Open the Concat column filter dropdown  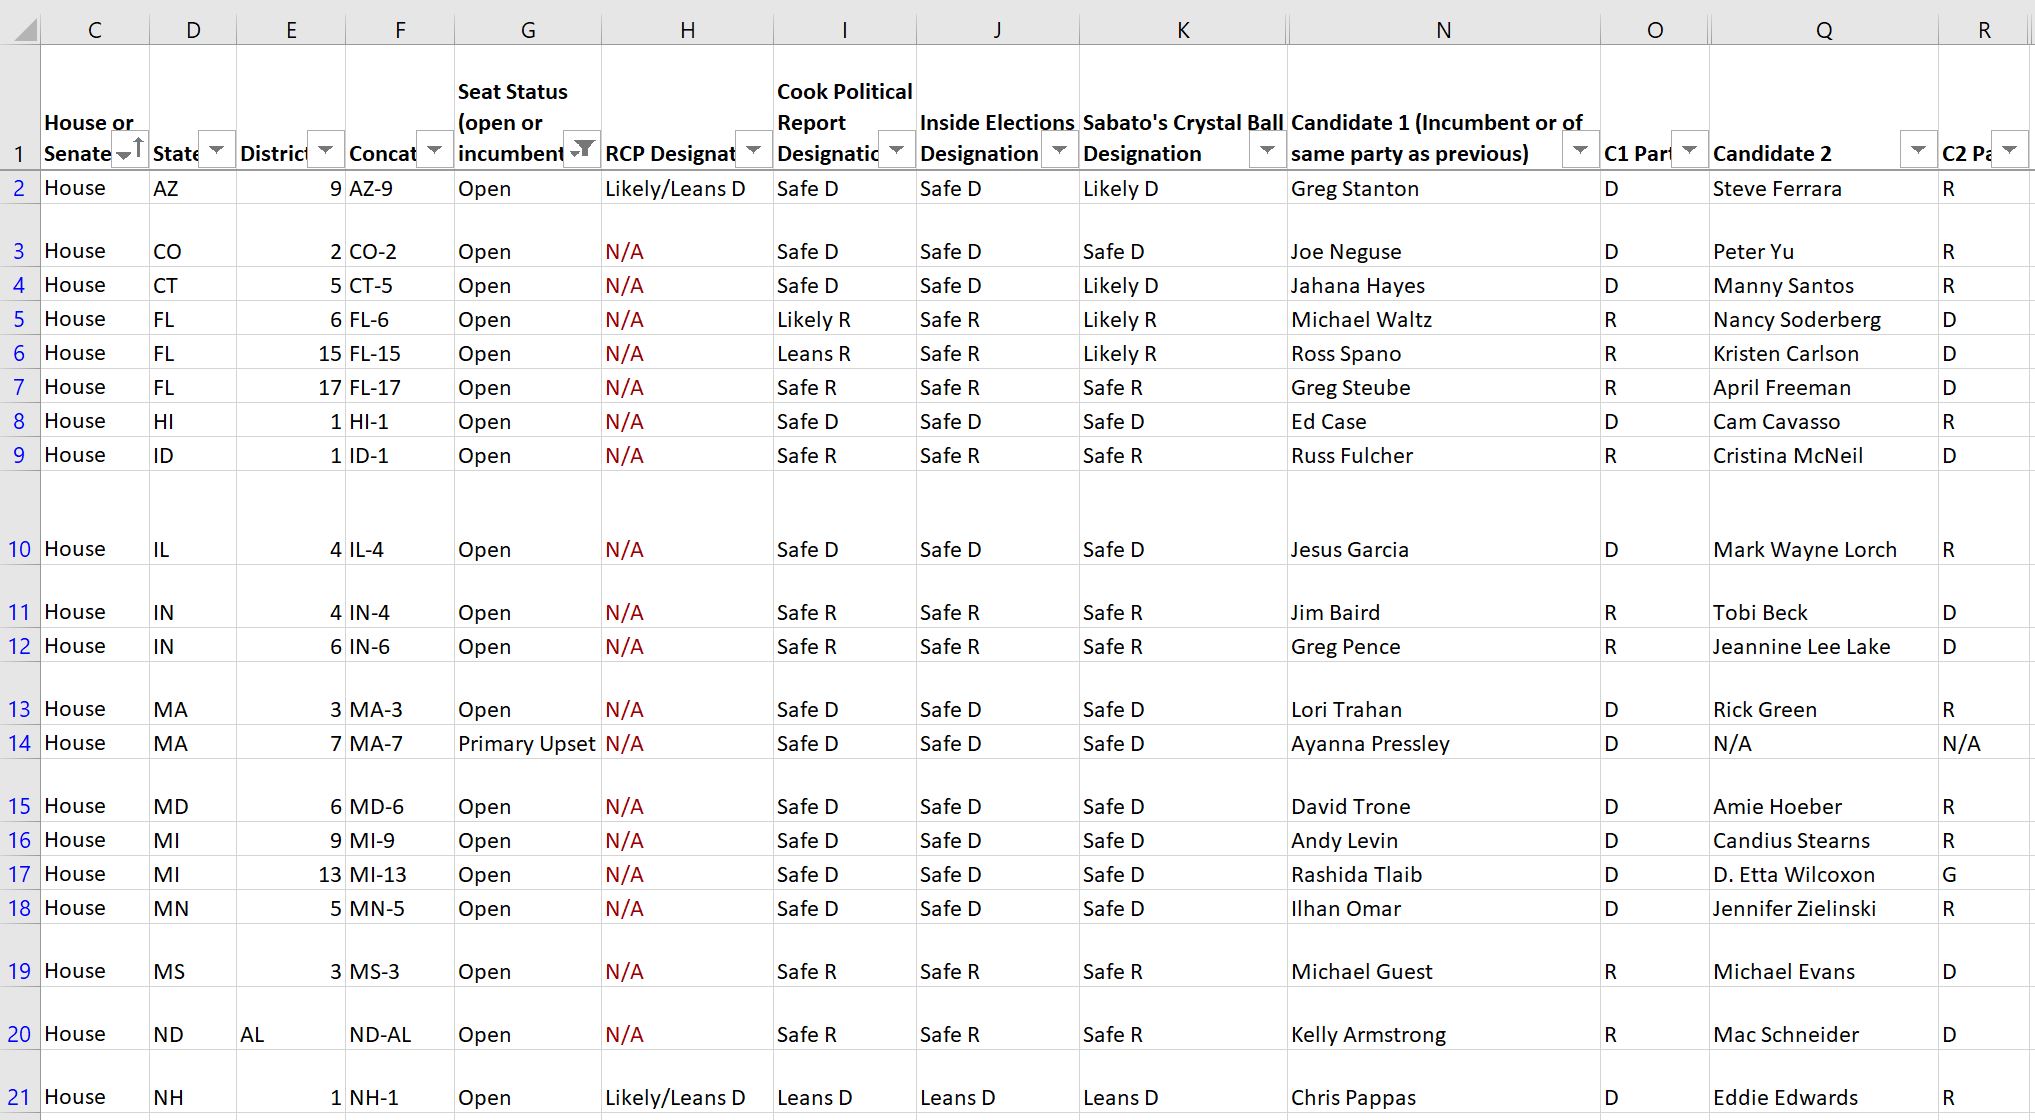coord(435,151)
